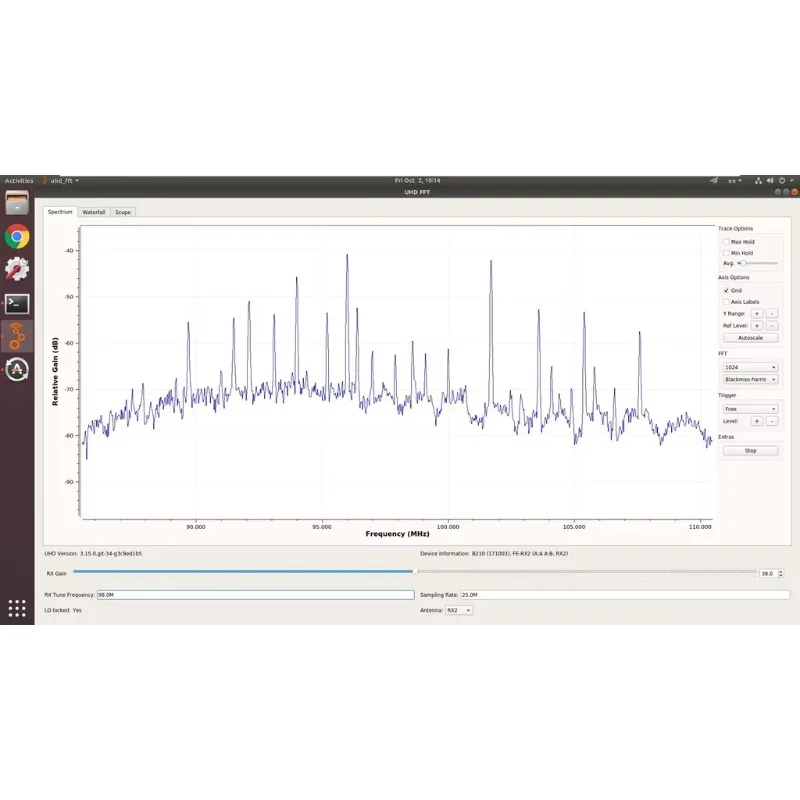The height and width of the screenshot is (800, 800).
Task: Open the Terminal from the dock
Action: coord(17,304)
